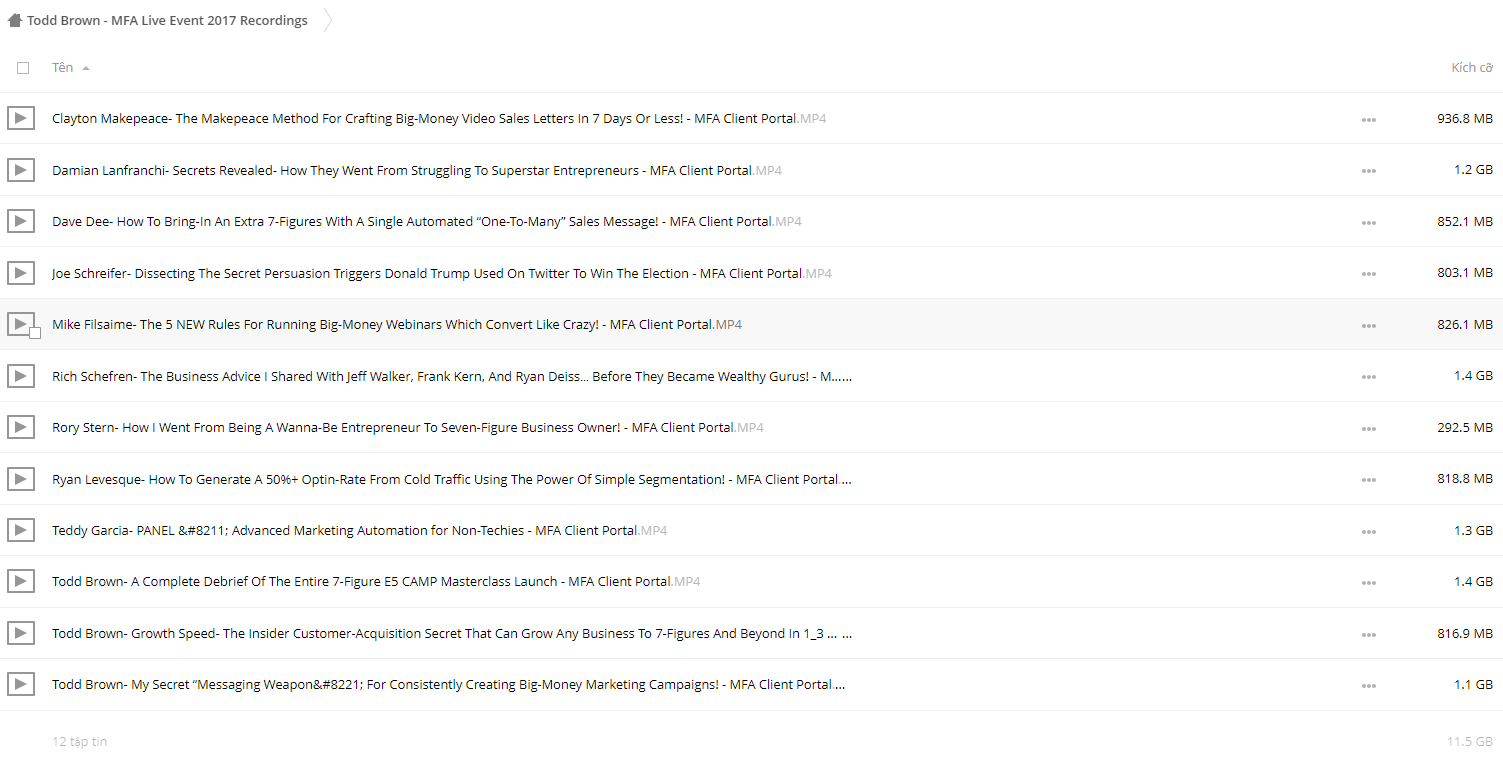Open more options for Joe Schreifer file
1503x778 pixels.
(1368, 274)
